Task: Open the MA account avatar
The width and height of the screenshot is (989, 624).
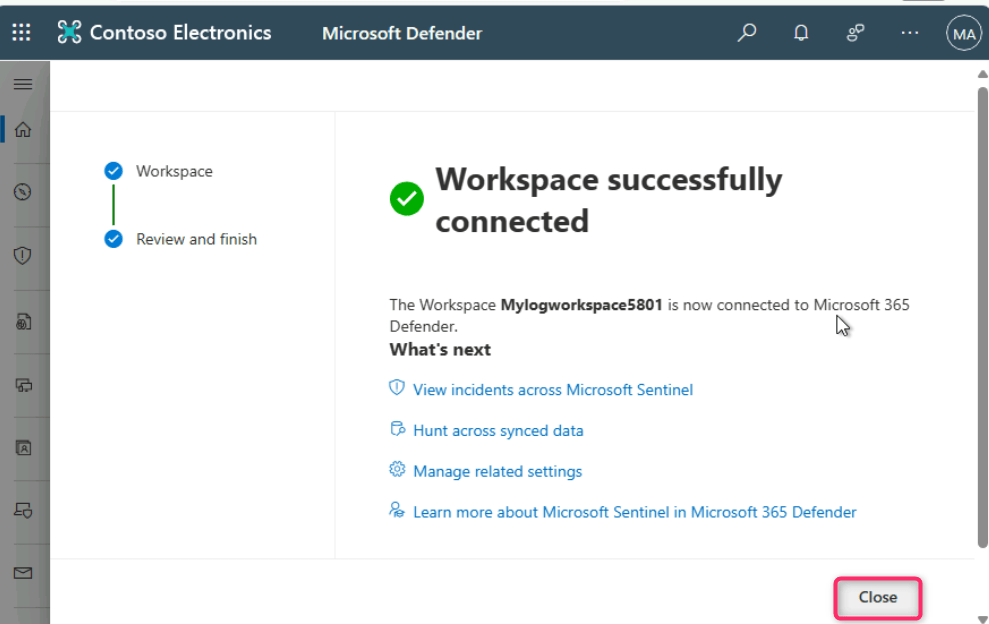Action: coord(963,33)
